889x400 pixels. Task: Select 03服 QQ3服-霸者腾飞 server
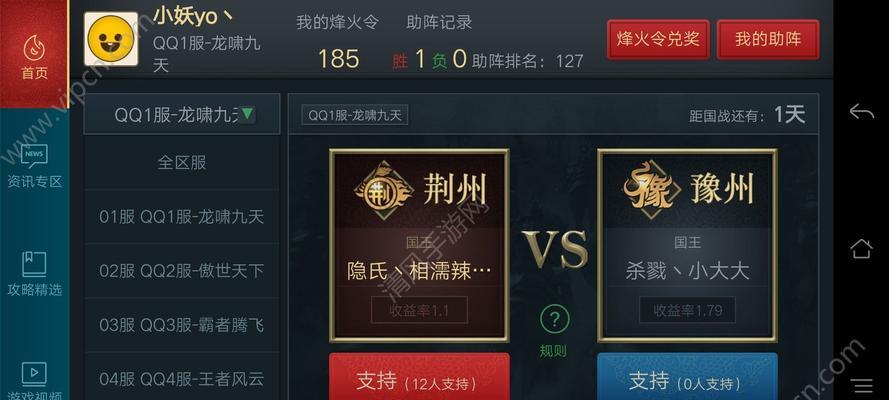pos(182,325)
